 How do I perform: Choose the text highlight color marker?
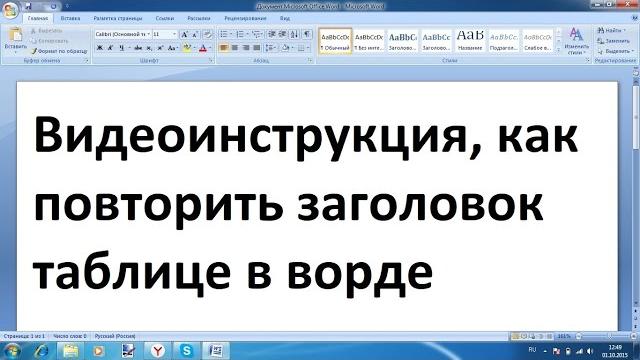[x=187, y=48]
